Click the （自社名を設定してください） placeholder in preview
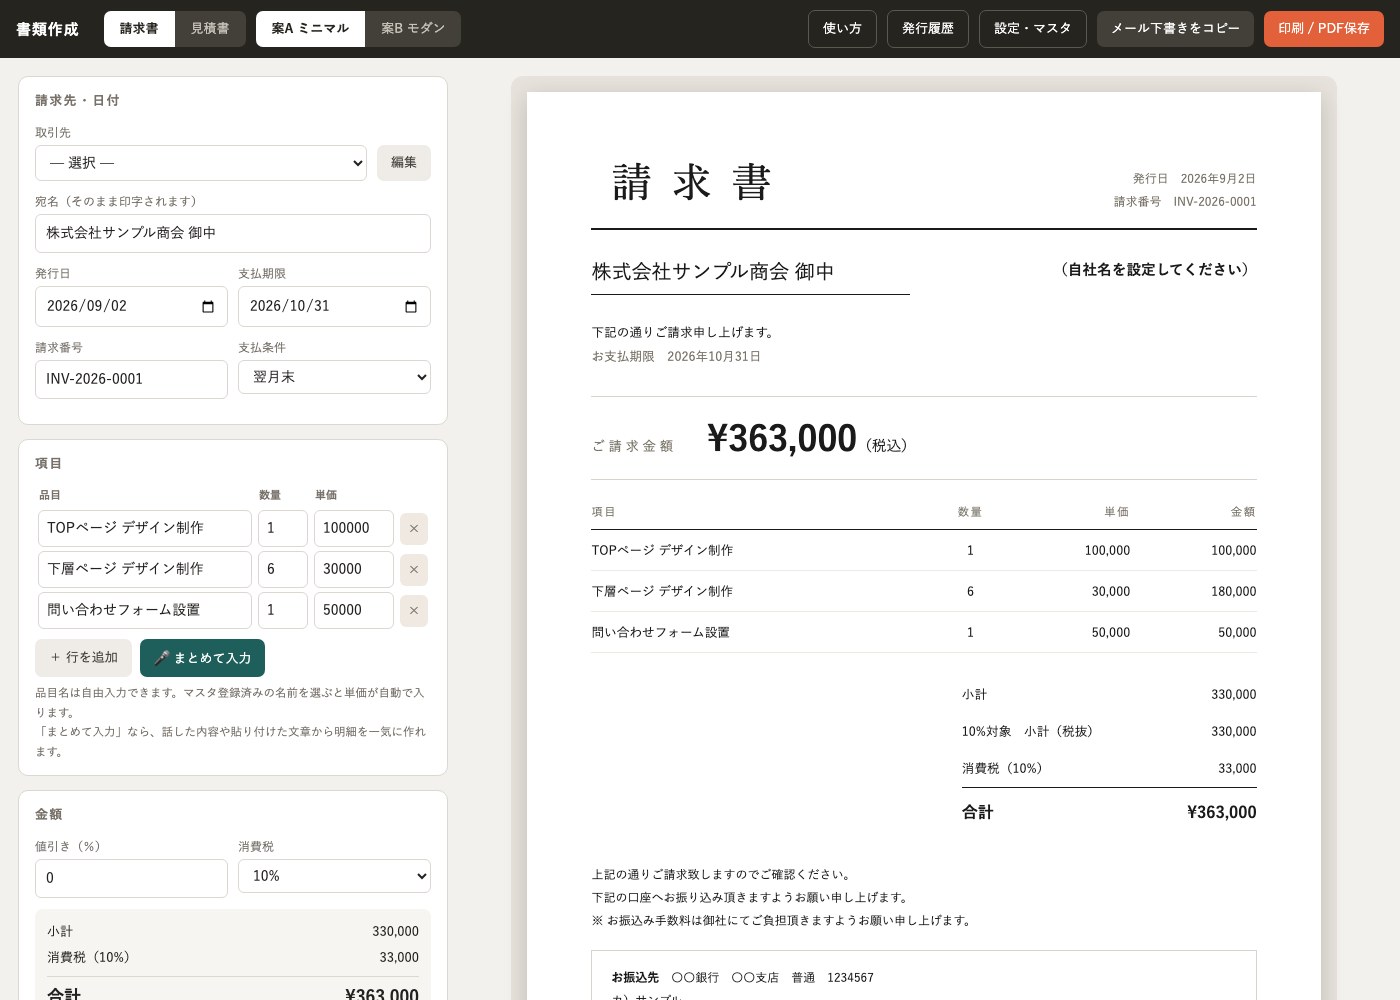 point(1155,269)
